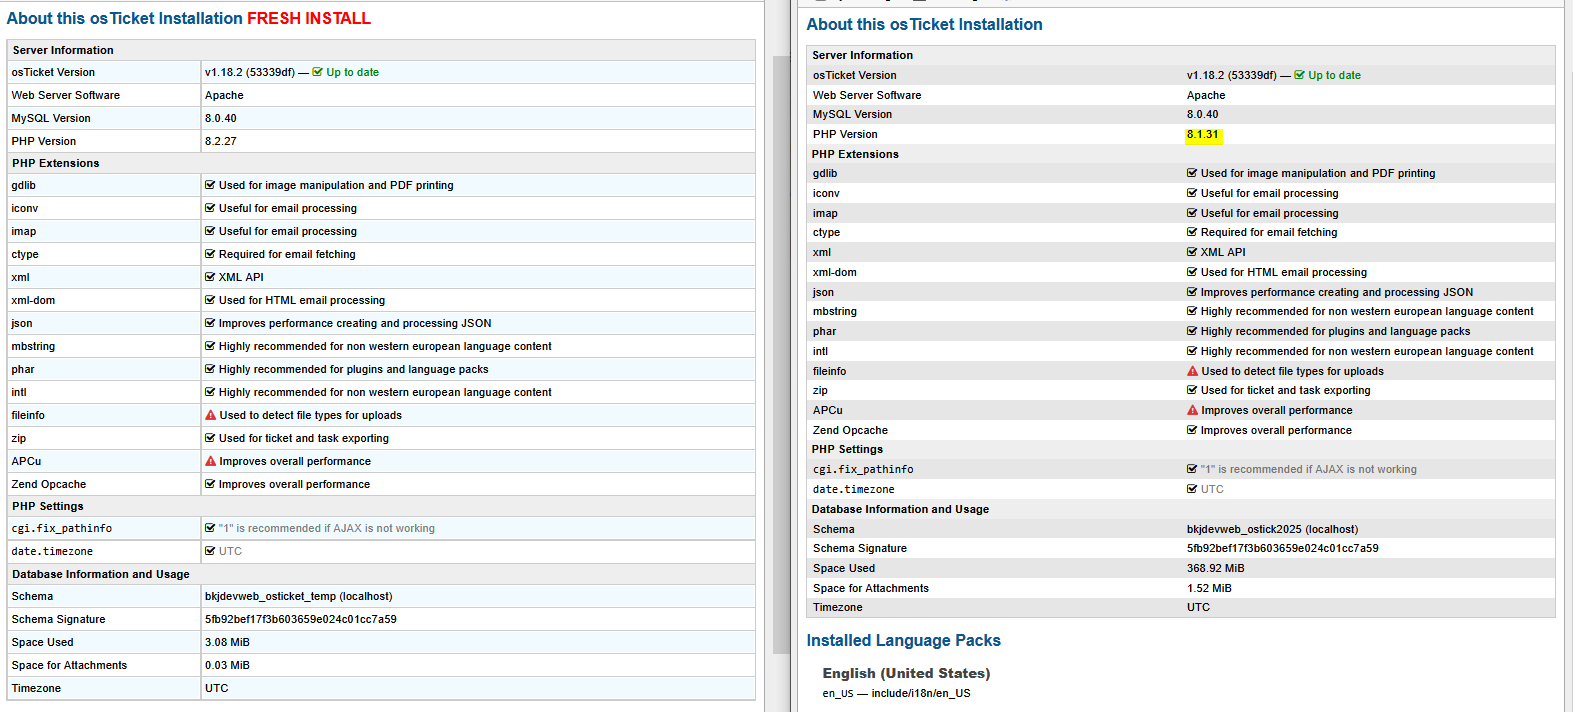This screenshot has height=712, width=1573.
Task: Click the 'Installed Language Packs' heading
Action: [903, 640]
